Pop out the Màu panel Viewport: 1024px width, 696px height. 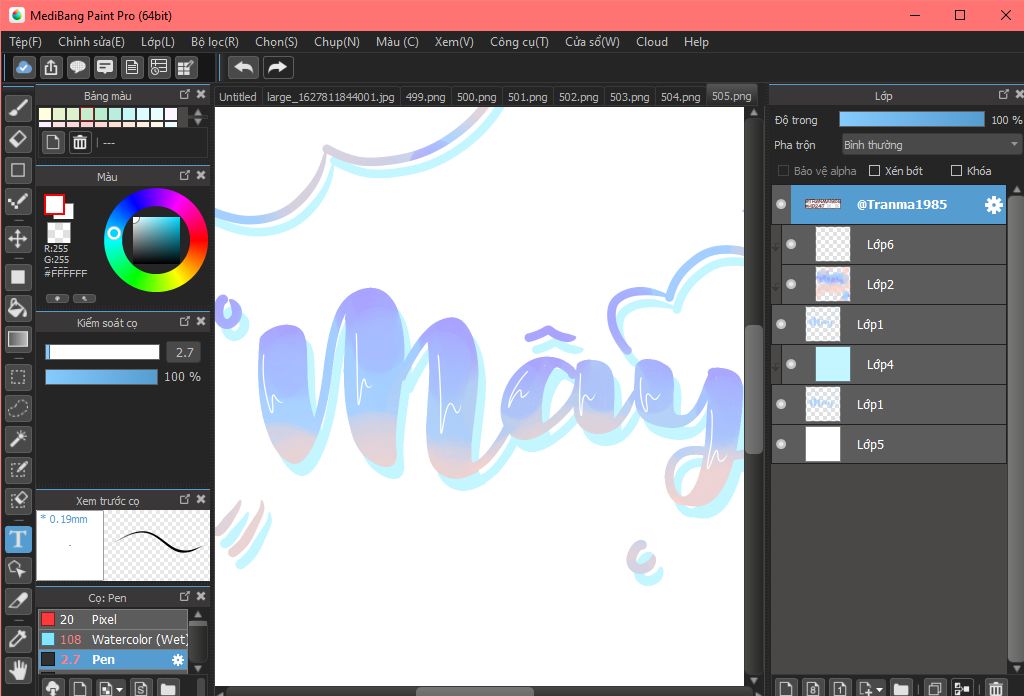(185, 176)
